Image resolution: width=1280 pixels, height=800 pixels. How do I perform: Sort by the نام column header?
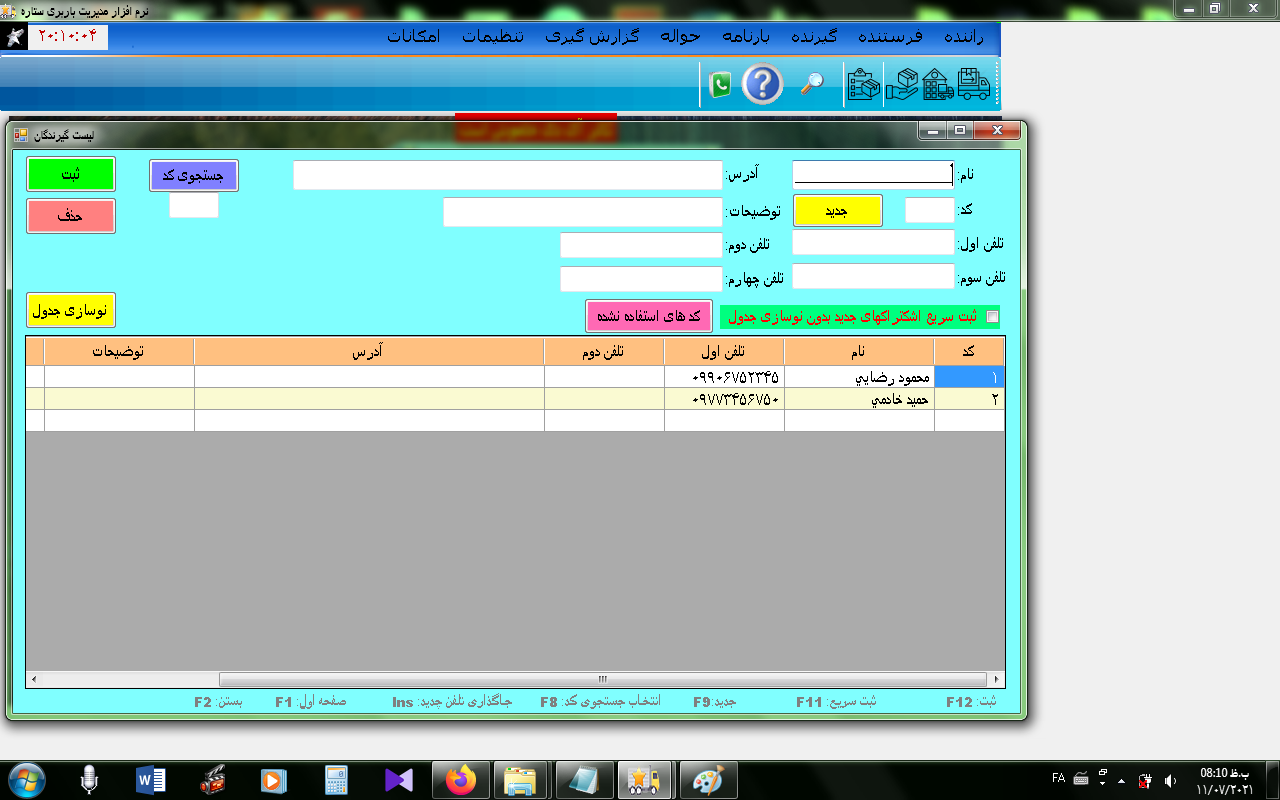(x=859, y=351)
